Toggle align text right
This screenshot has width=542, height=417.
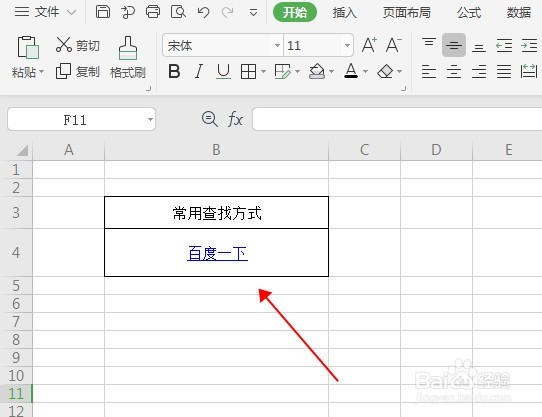coord(479,72)
